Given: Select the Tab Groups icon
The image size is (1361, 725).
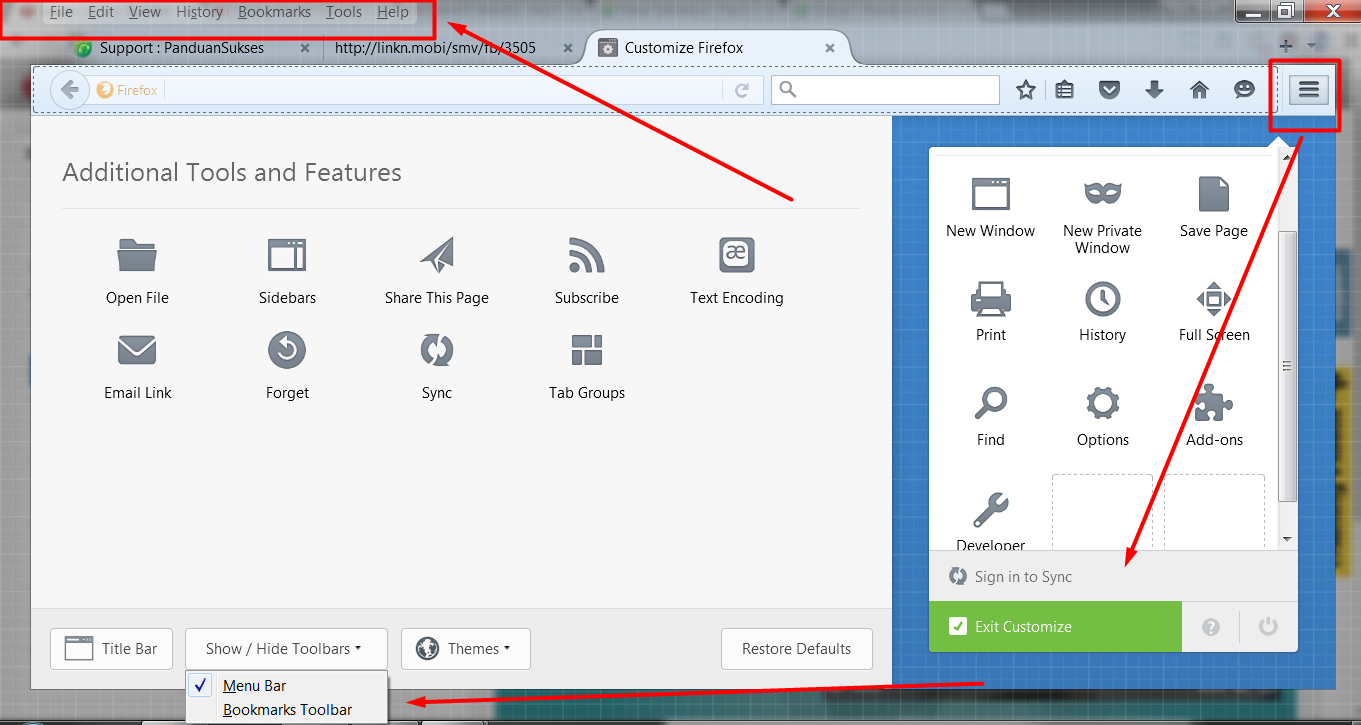Looking at the screenshot, I should click(587, 350).
